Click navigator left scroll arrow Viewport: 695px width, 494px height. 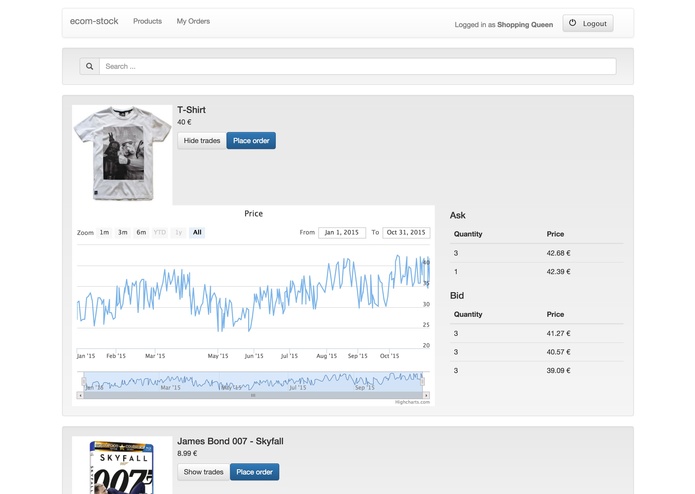(80, 395)
